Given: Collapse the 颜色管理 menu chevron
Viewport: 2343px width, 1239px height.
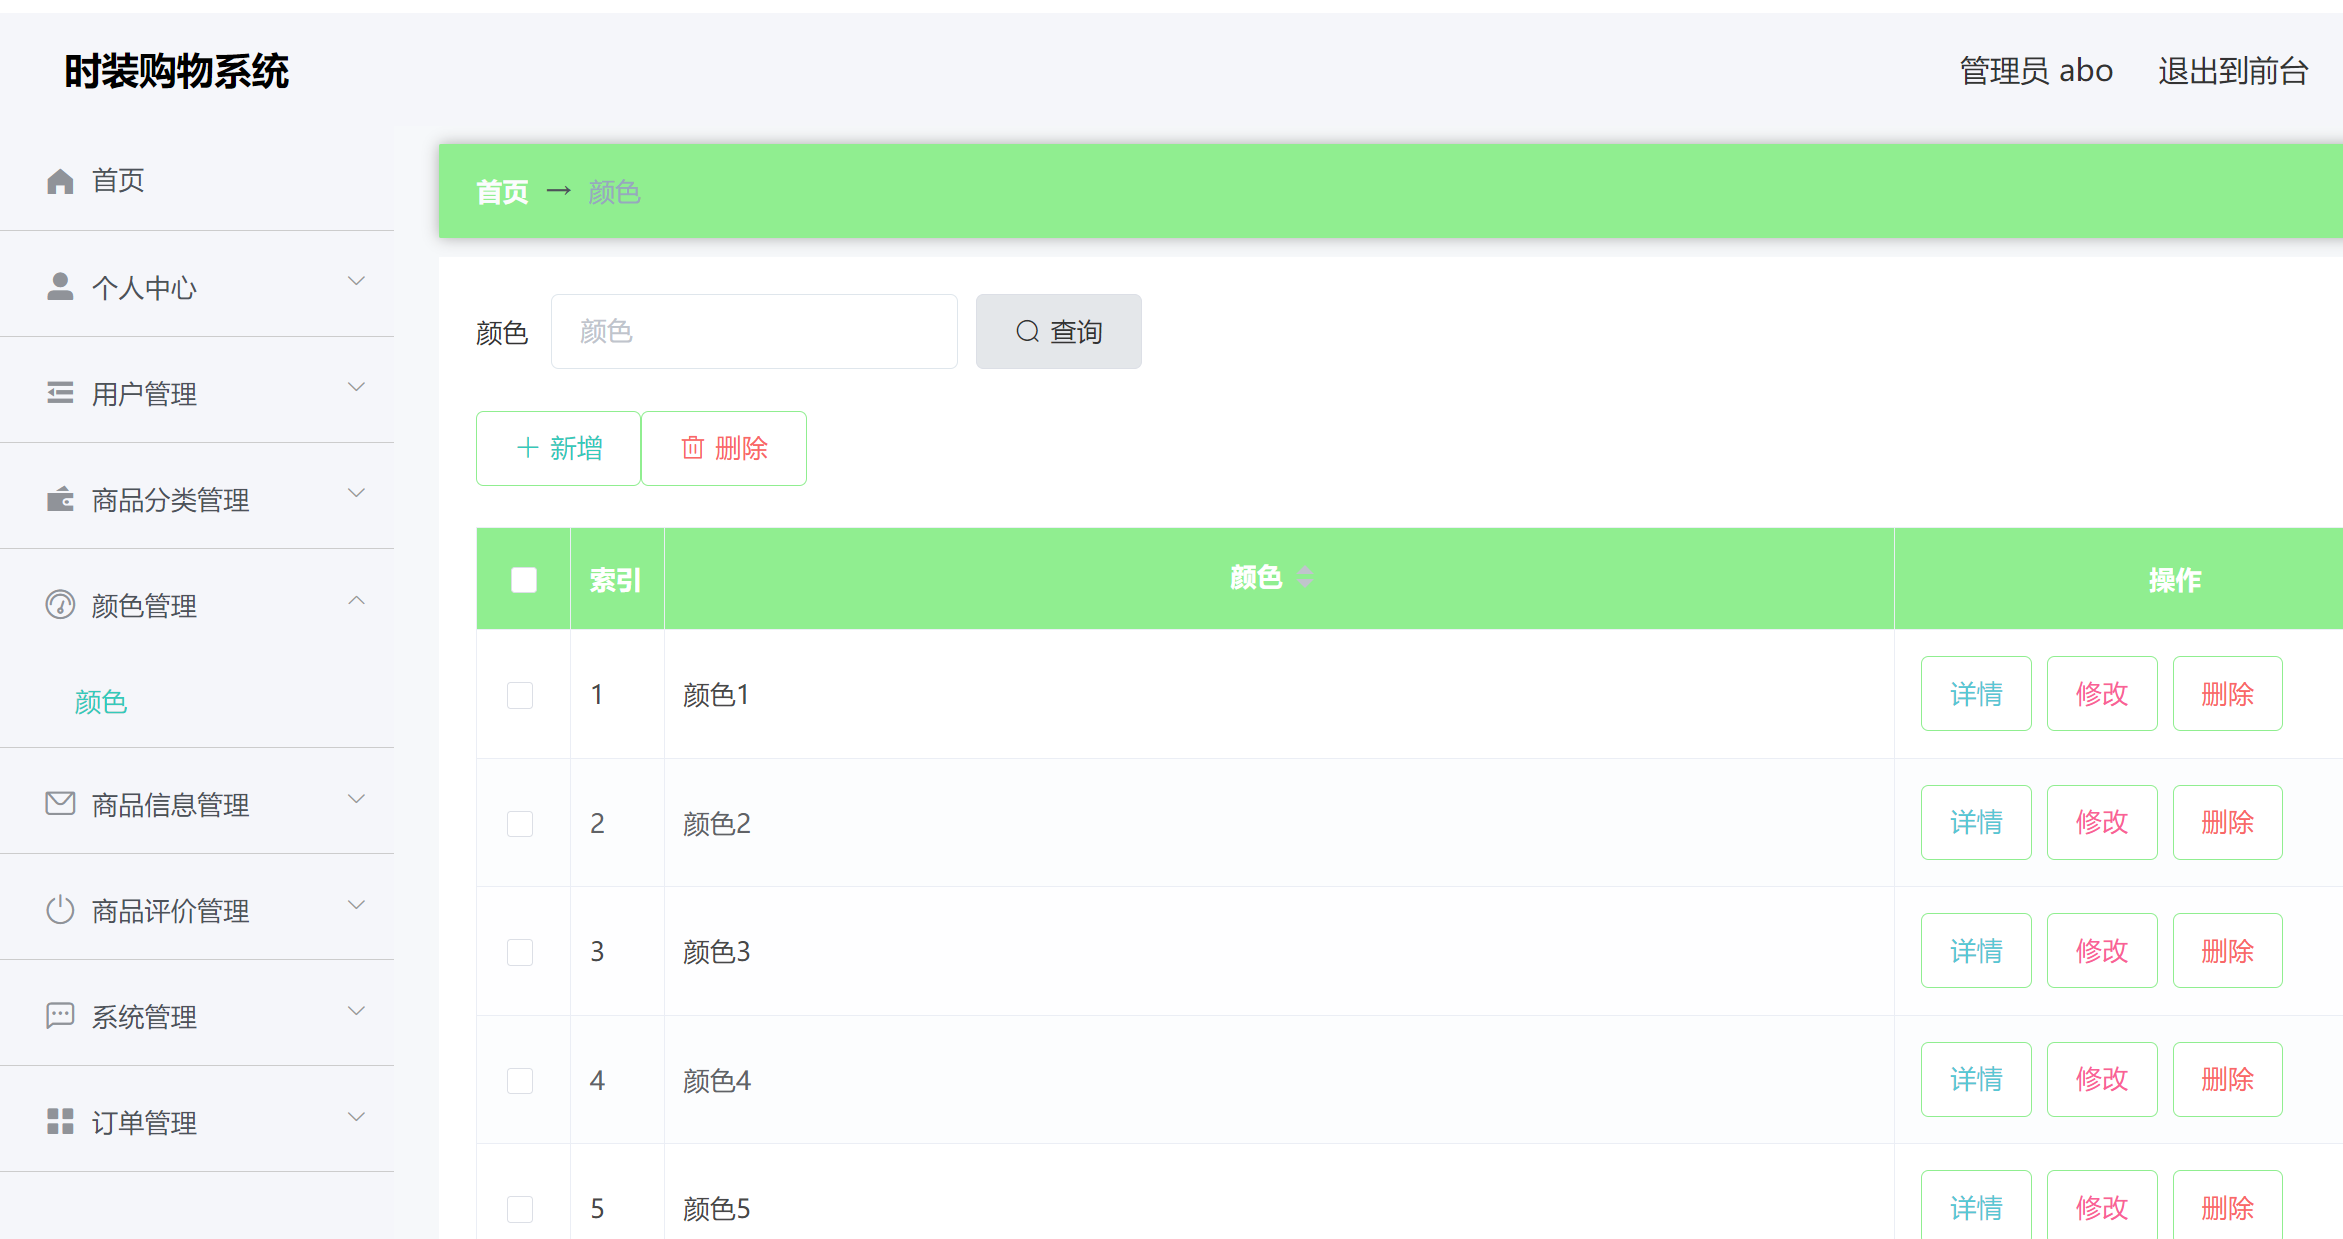Looking at the screenshot, I should tap(356, 600).
